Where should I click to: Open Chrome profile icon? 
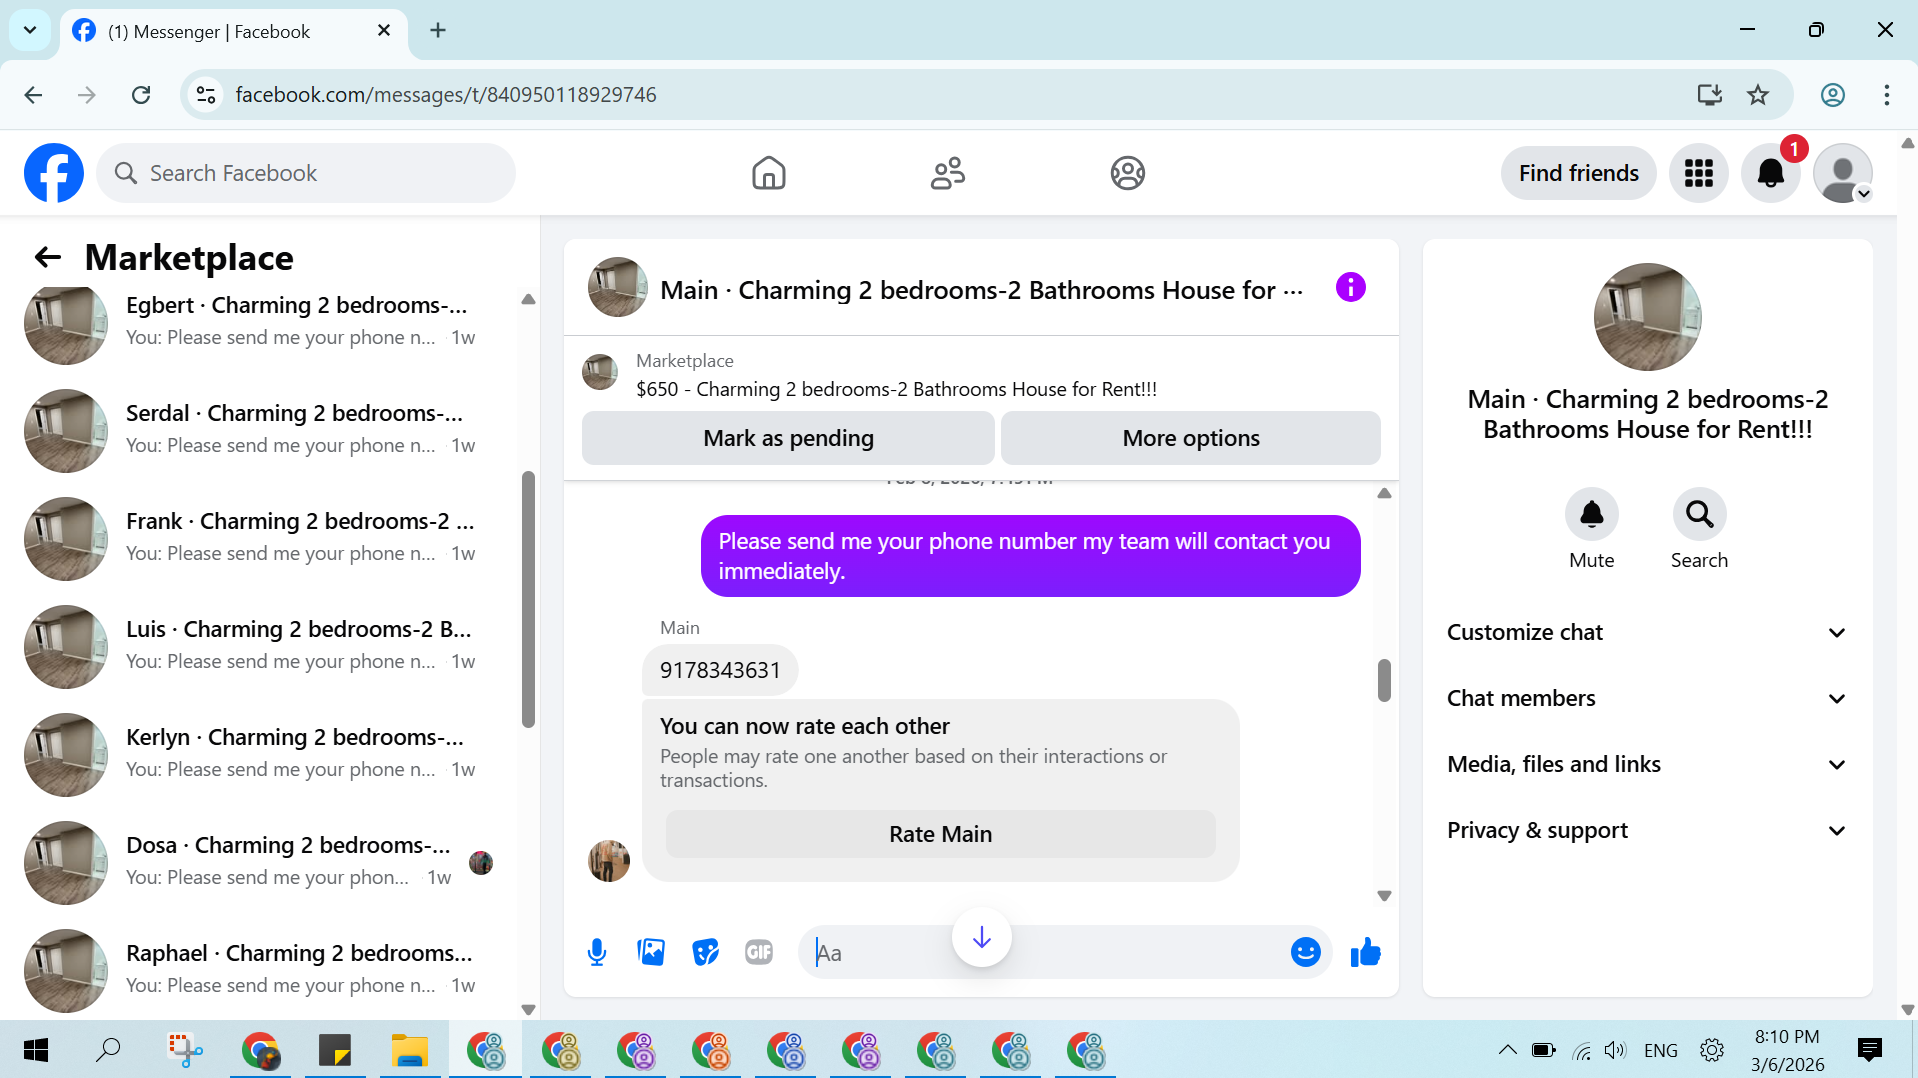click(x=1832, y=95)
